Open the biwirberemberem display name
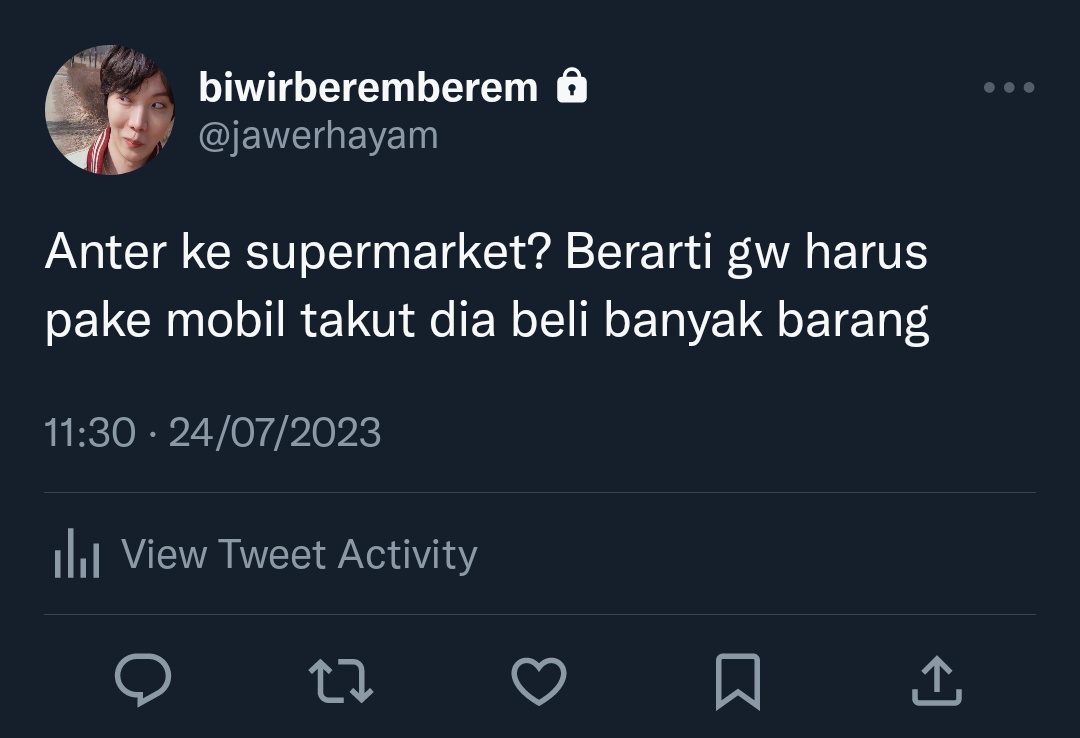 coord(368,88)
